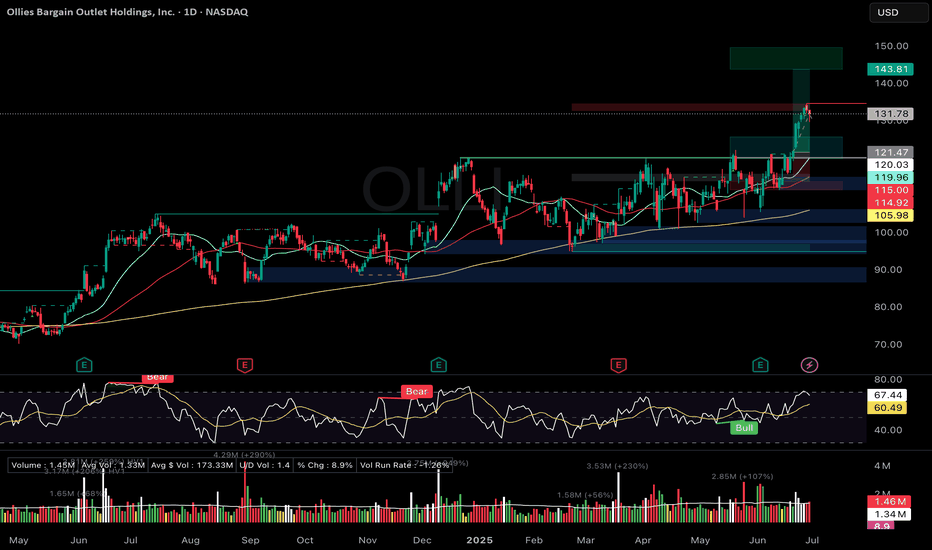Click the 67.44 RSI value label
The width and height of the screenshot is (932, 550).
point(887,395)
